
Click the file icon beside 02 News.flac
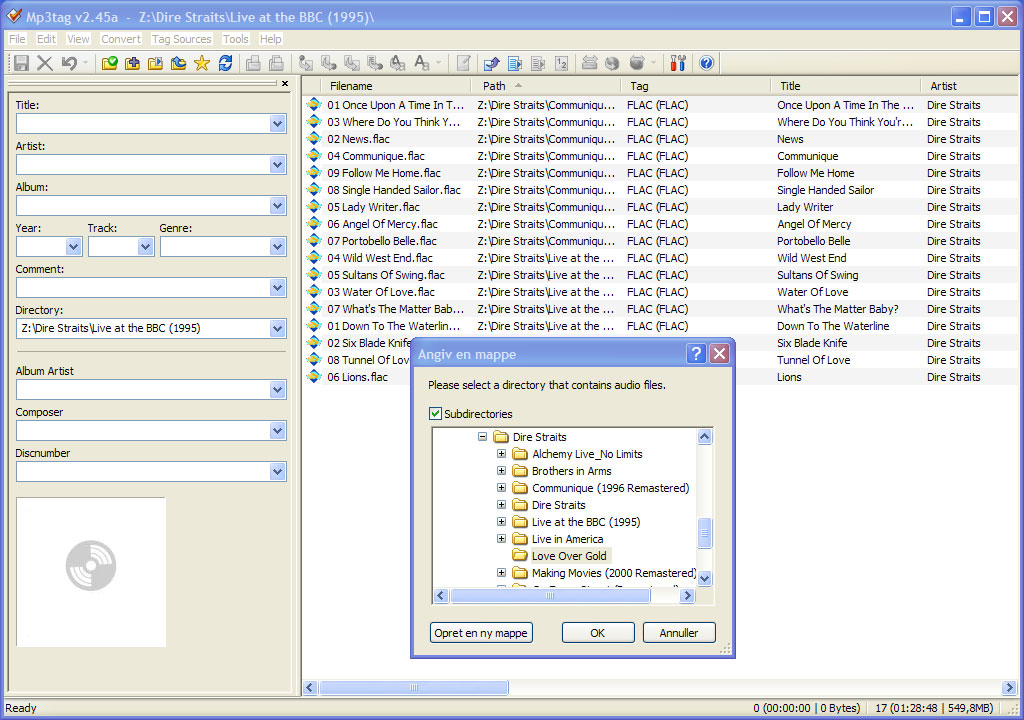point(314,139)
